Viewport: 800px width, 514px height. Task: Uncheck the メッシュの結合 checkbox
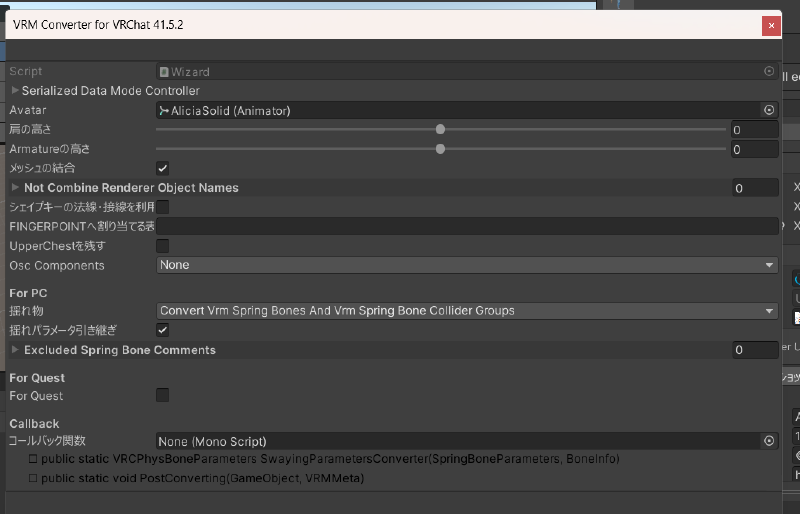(x=163, y=168)
